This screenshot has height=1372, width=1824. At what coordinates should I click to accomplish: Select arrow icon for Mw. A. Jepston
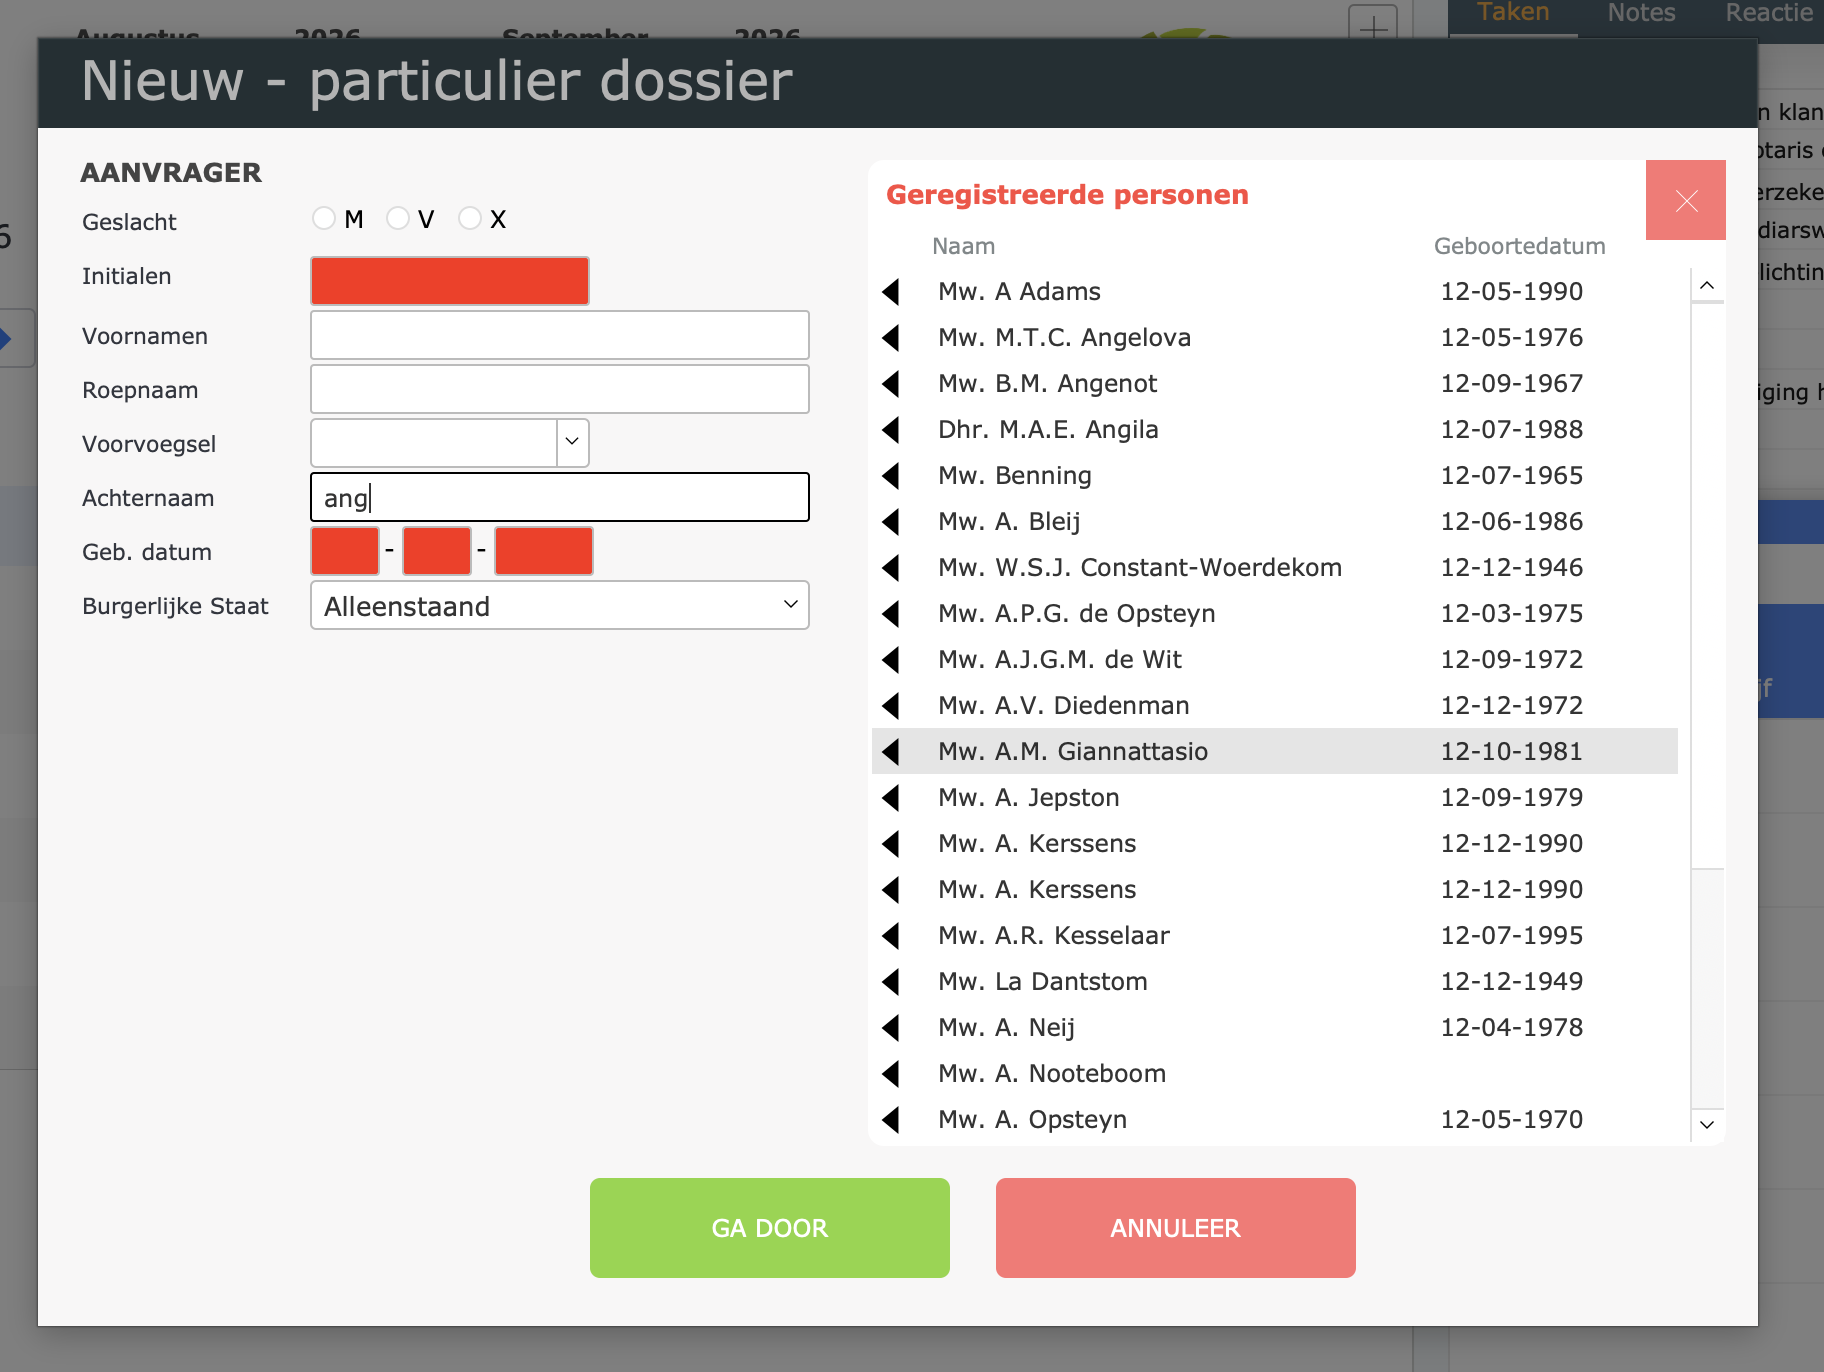click(891, 798)
